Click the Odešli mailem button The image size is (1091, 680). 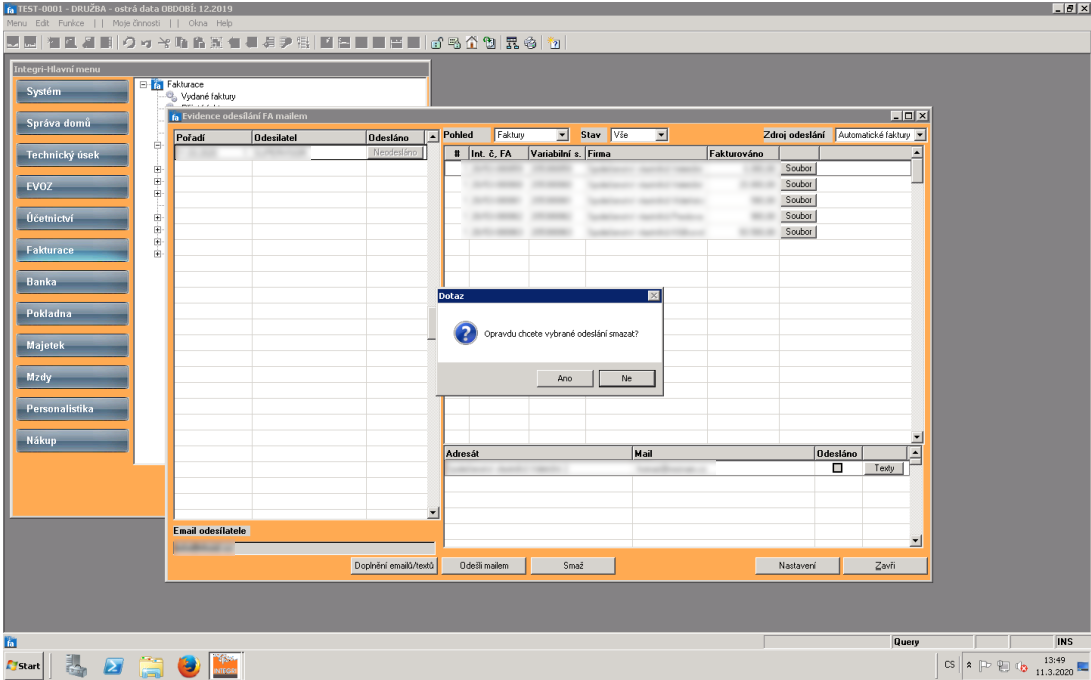pos(484,566)
